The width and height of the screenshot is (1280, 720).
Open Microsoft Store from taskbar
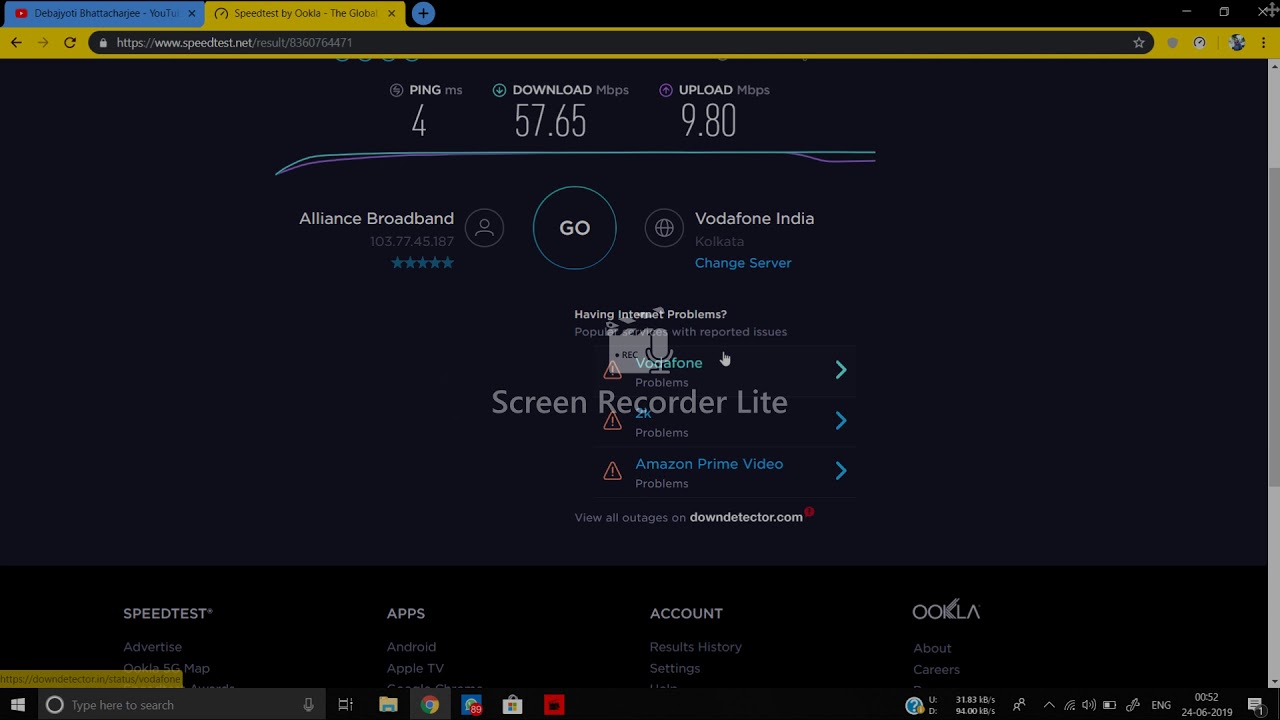(x=512, y=705)
